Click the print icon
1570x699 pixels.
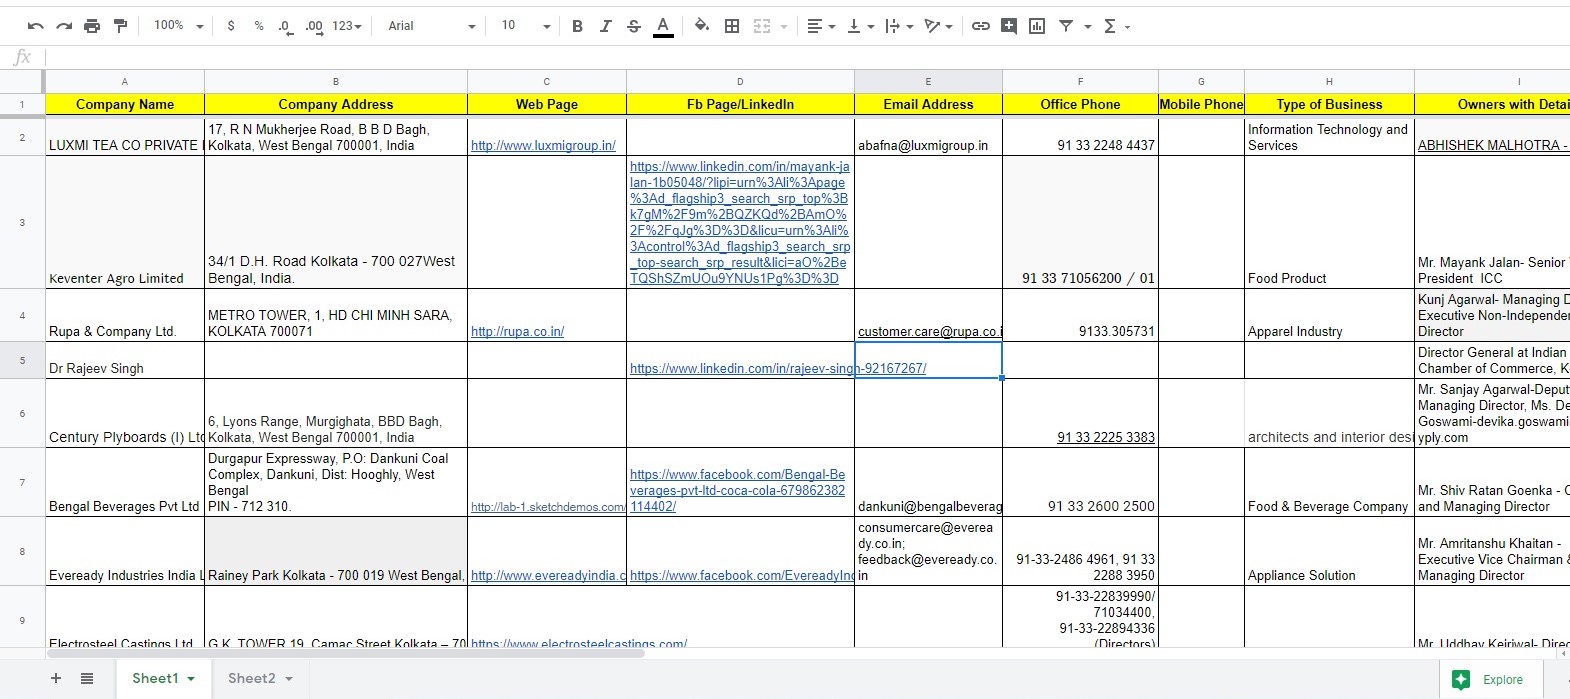point(92,26)
